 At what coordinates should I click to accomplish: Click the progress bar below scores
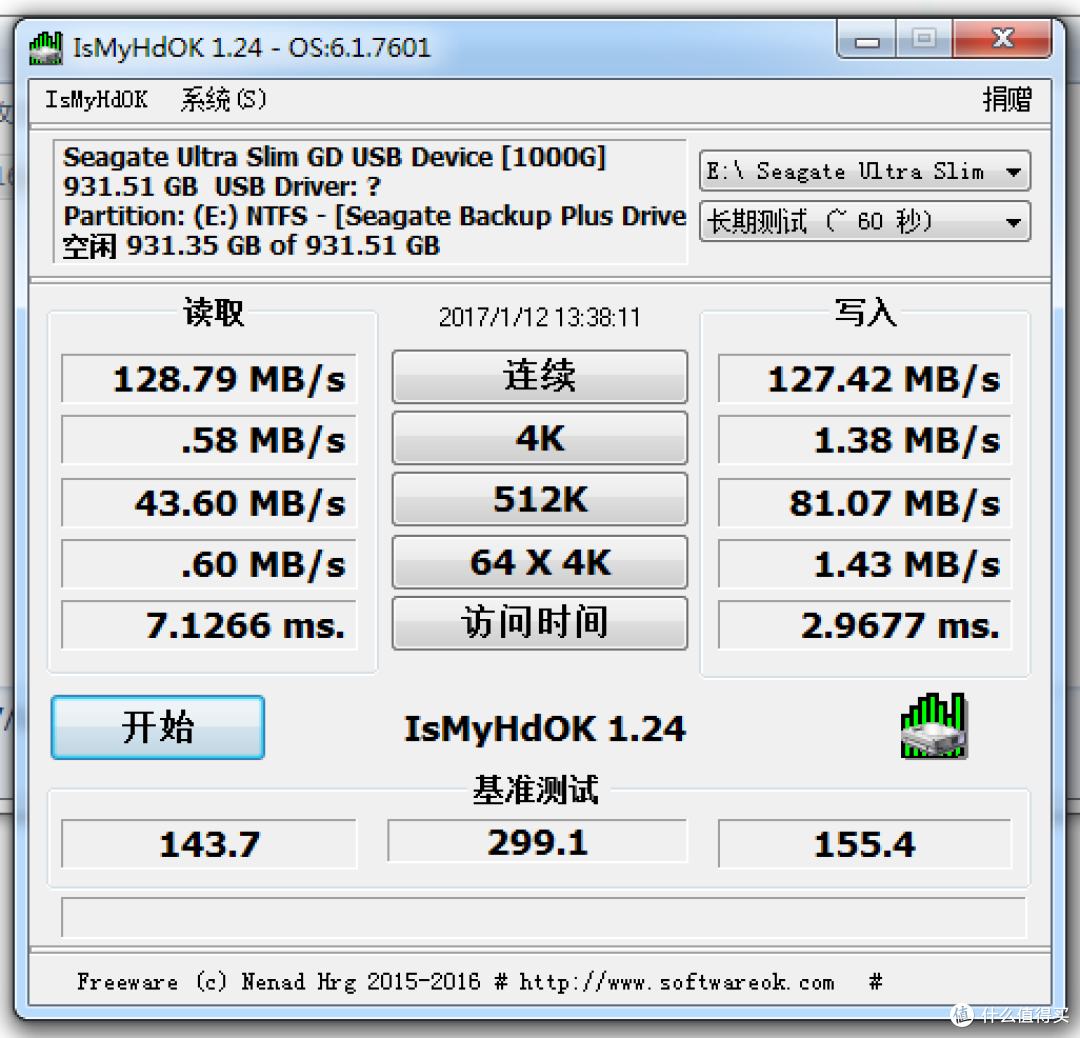[543, 917]
